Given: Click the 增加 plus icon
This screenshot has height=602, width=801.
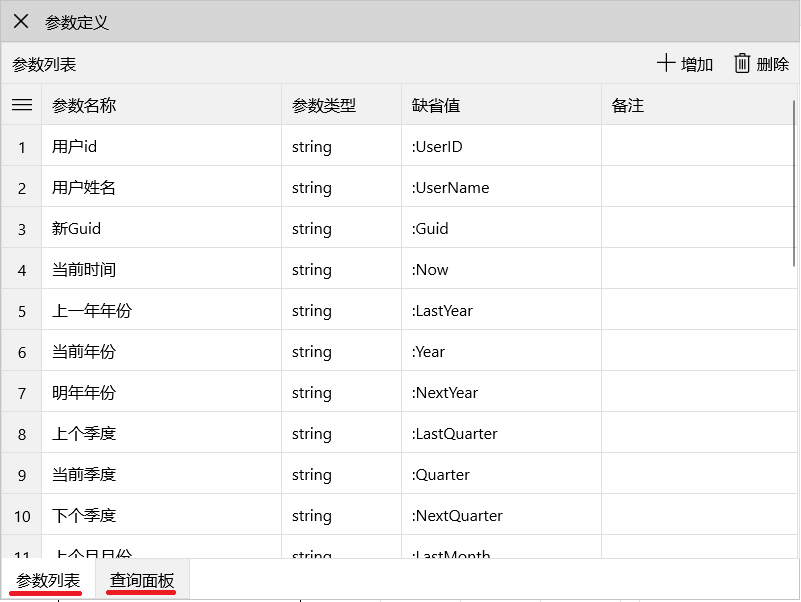Looking at the screenshot, I should pyautogui.click(x=666, y=63).
